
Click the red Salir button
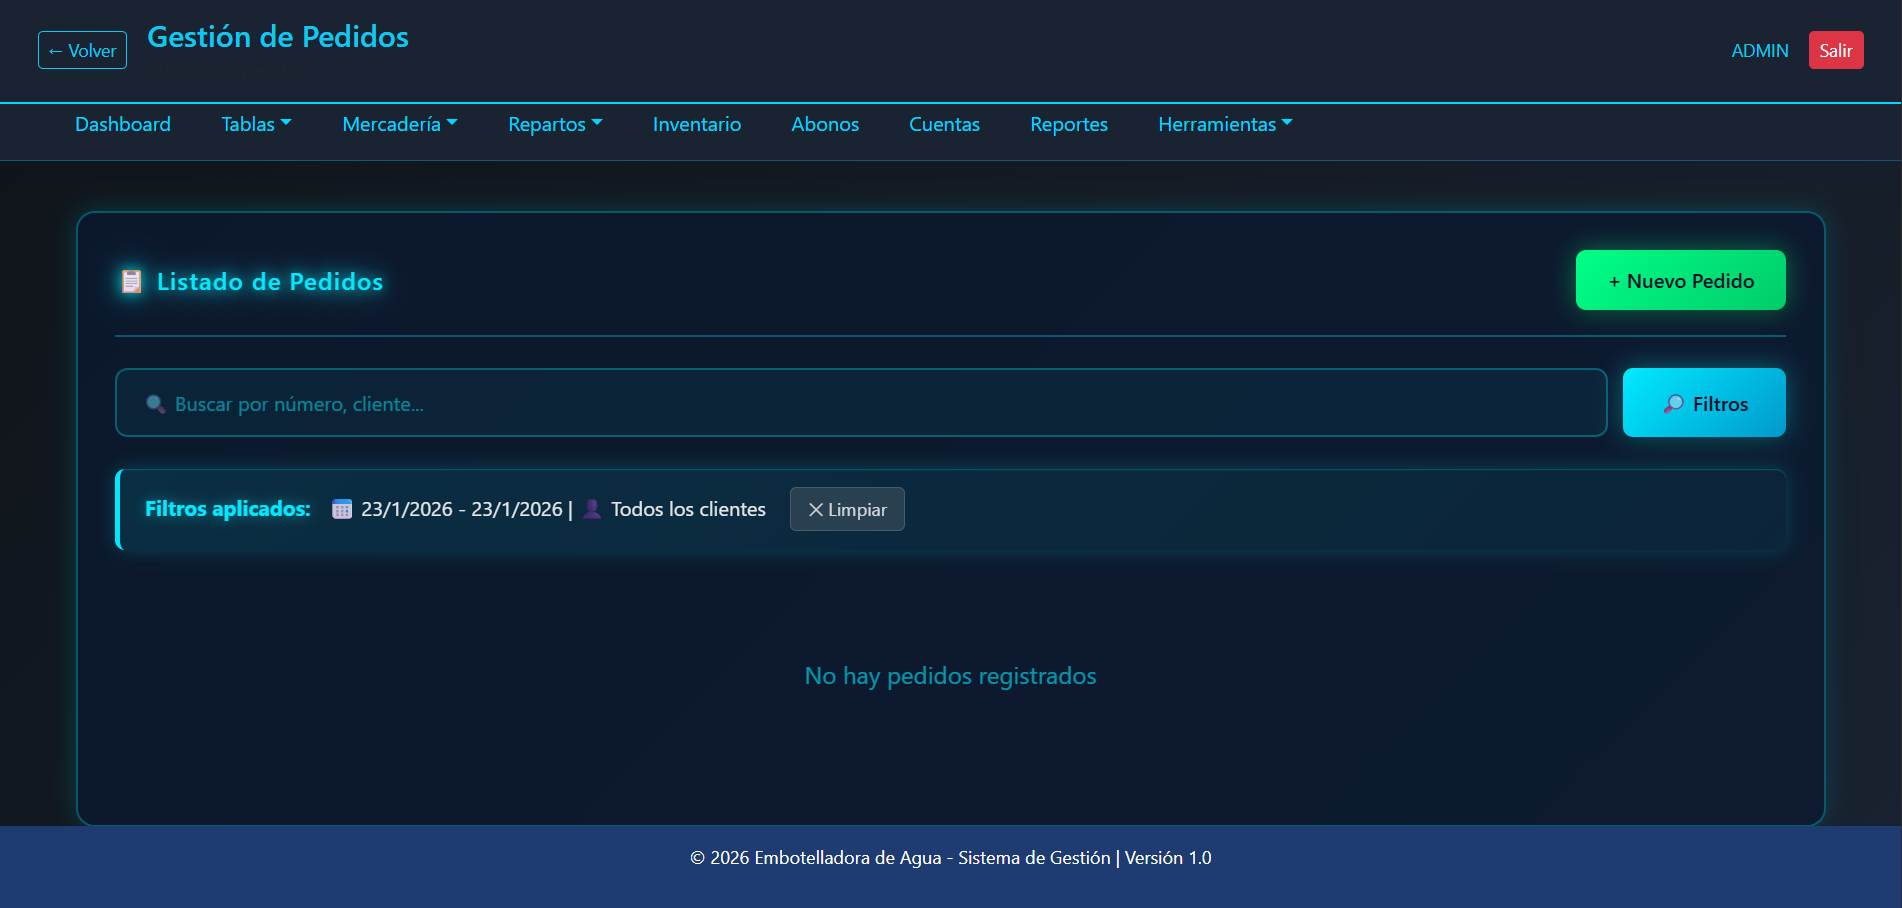(x=1835, y=50)
